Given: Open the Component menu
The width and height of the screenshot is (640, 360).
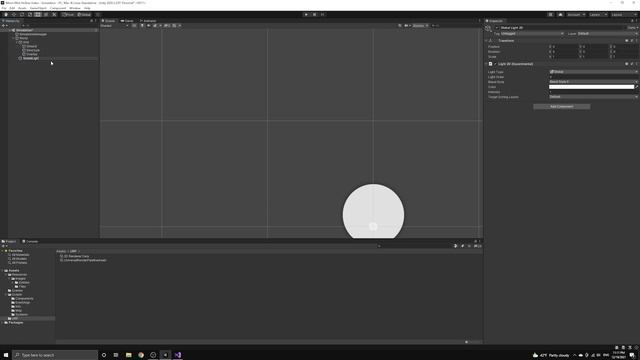Looking at the screenshot, I should pyautogui.click(x=58, y=8).
